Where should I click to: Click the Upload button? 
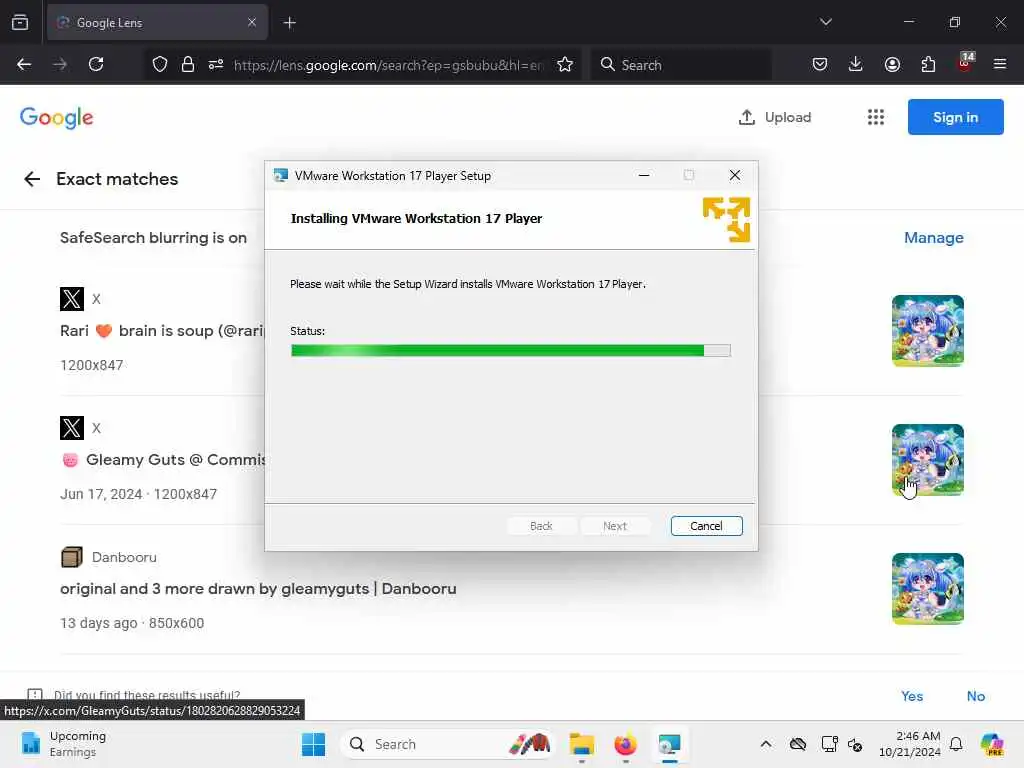(775, 117)
